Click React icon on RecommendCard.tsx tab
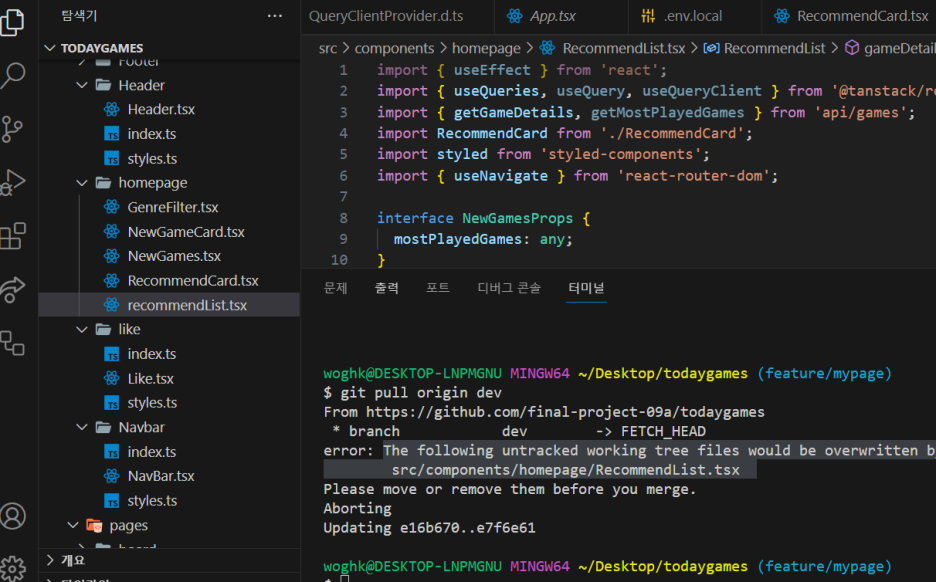 (x=781, y=16)
